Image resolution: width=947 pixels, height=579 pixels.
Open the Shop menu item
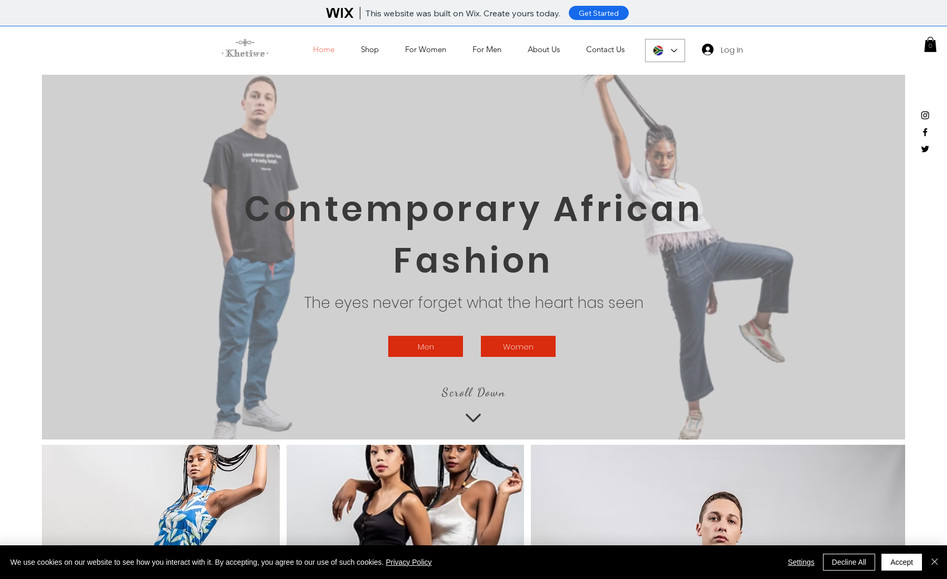[x=370, y=50]
